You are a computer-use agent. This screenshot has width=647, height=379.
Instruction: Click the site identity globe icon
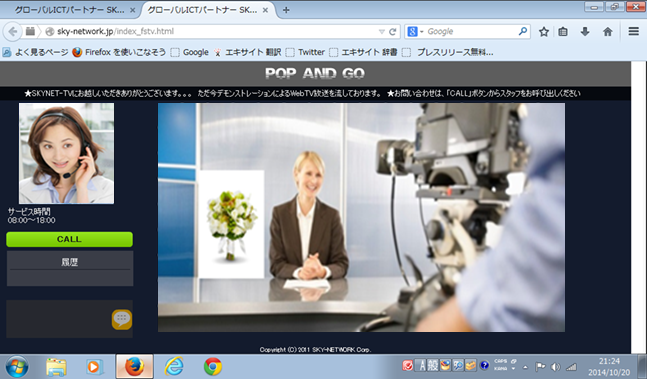[50, 31]
